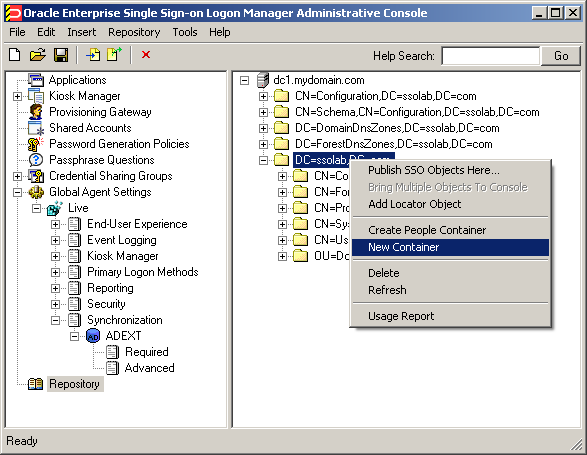
Task: Expand the OU=Dc subfolder node
Action: (x=283, y=257)
